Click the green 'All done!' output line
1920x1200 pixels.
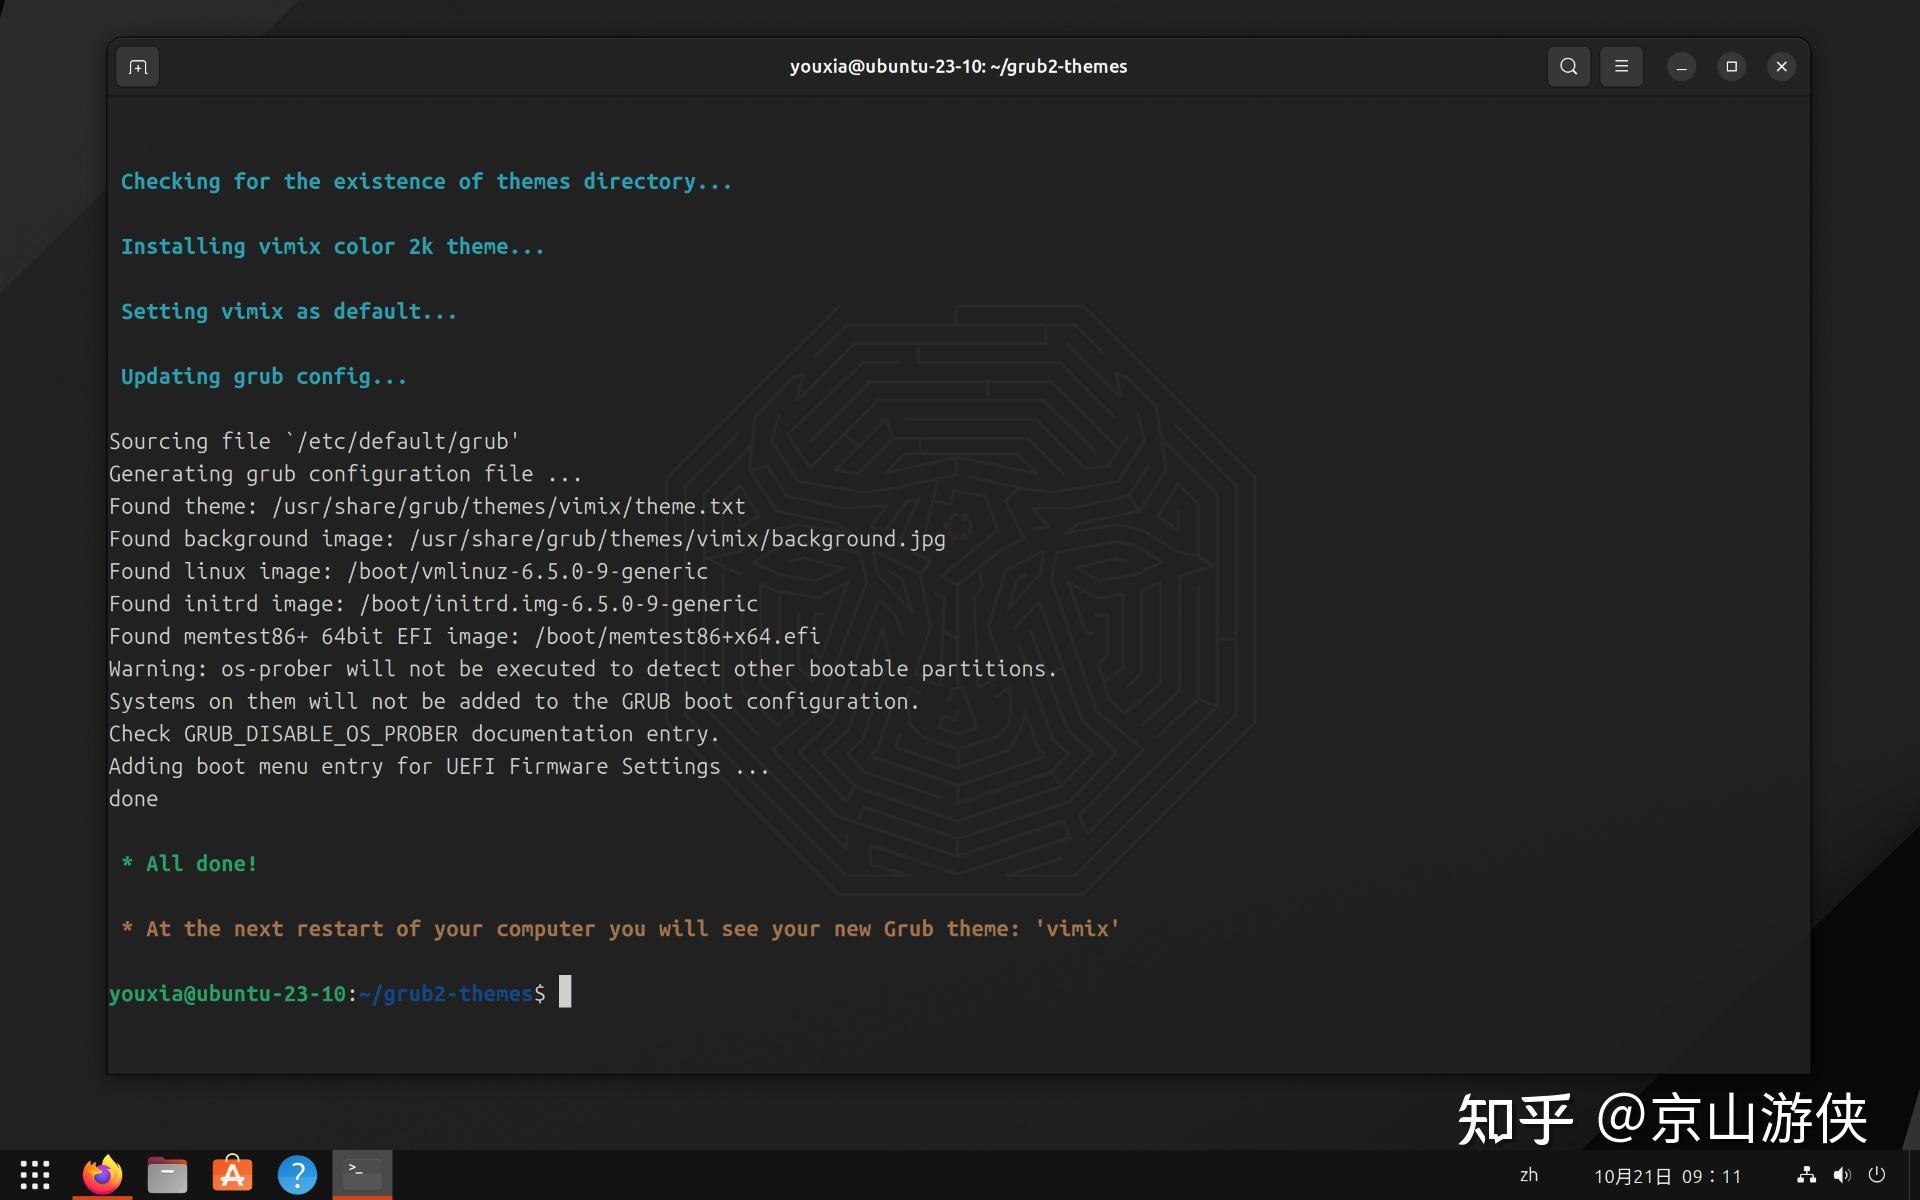(190, 863)
